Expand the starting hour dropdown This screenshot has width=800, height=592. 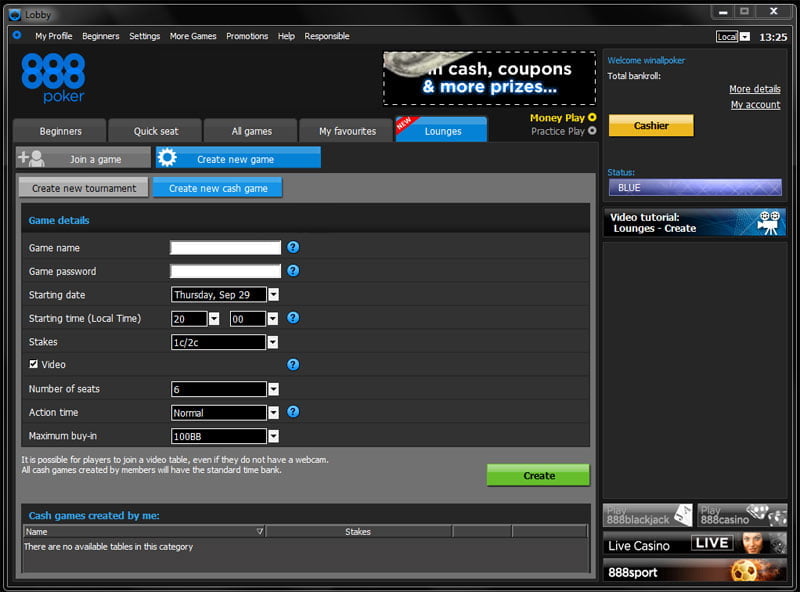214,318
